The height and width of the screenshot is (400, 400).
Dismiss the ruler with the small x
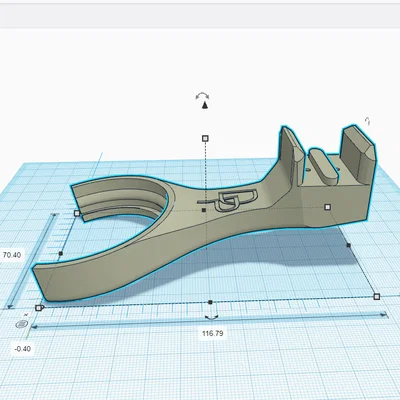tap(26, 314)
